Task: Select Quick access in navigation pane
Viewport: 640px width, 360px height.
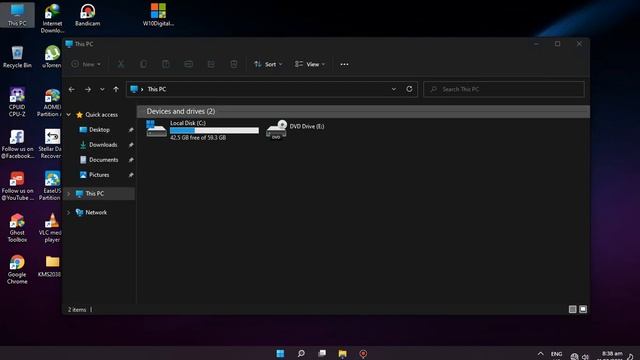Action: (x=97, y=115)
